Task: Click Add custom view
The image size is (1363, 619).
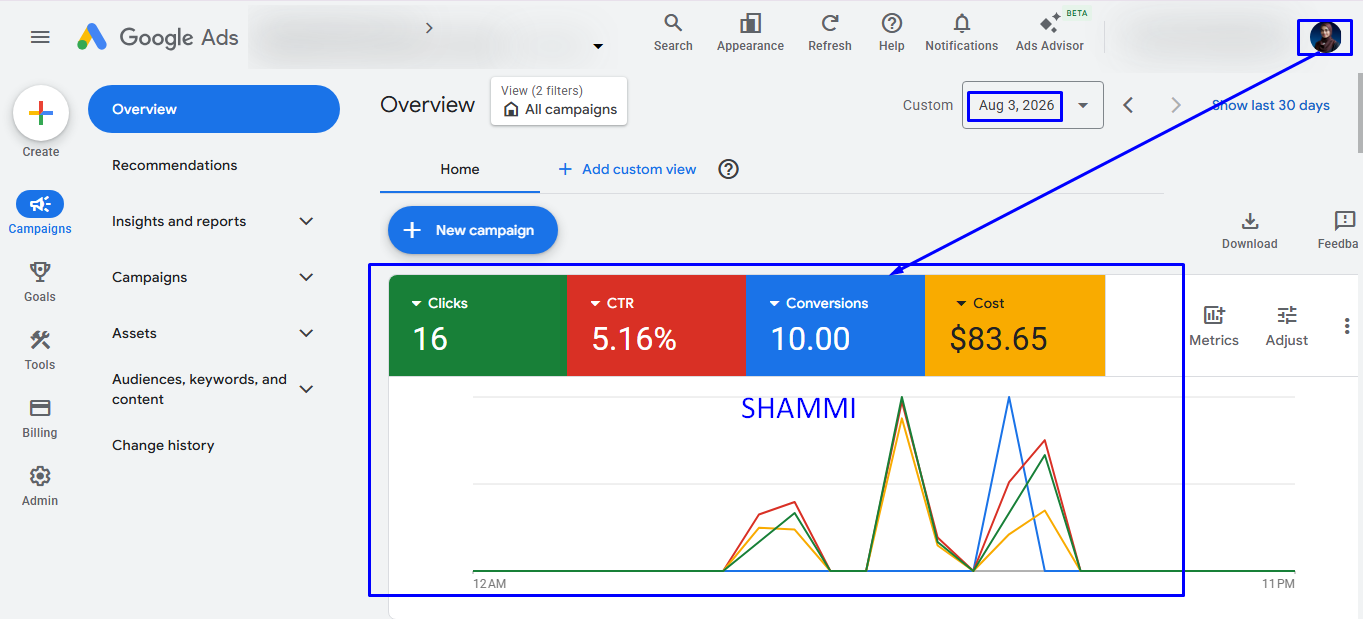Action: click(x=627, y=169)
